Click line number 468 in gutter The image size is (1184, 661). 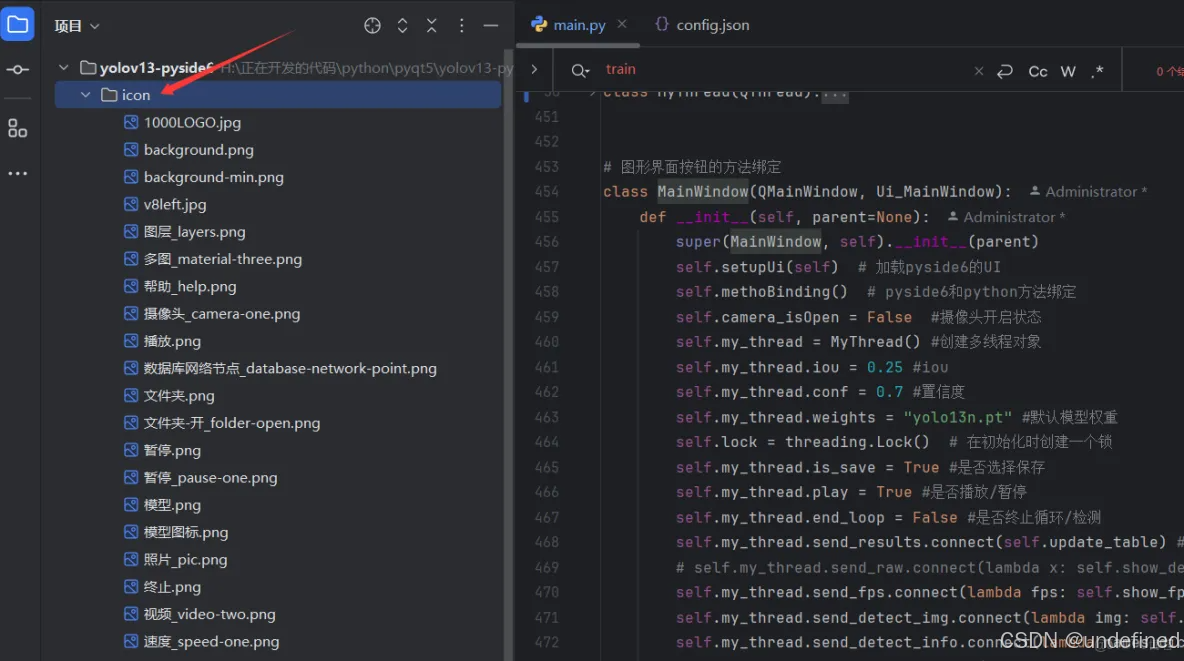[x=547, y=542]
